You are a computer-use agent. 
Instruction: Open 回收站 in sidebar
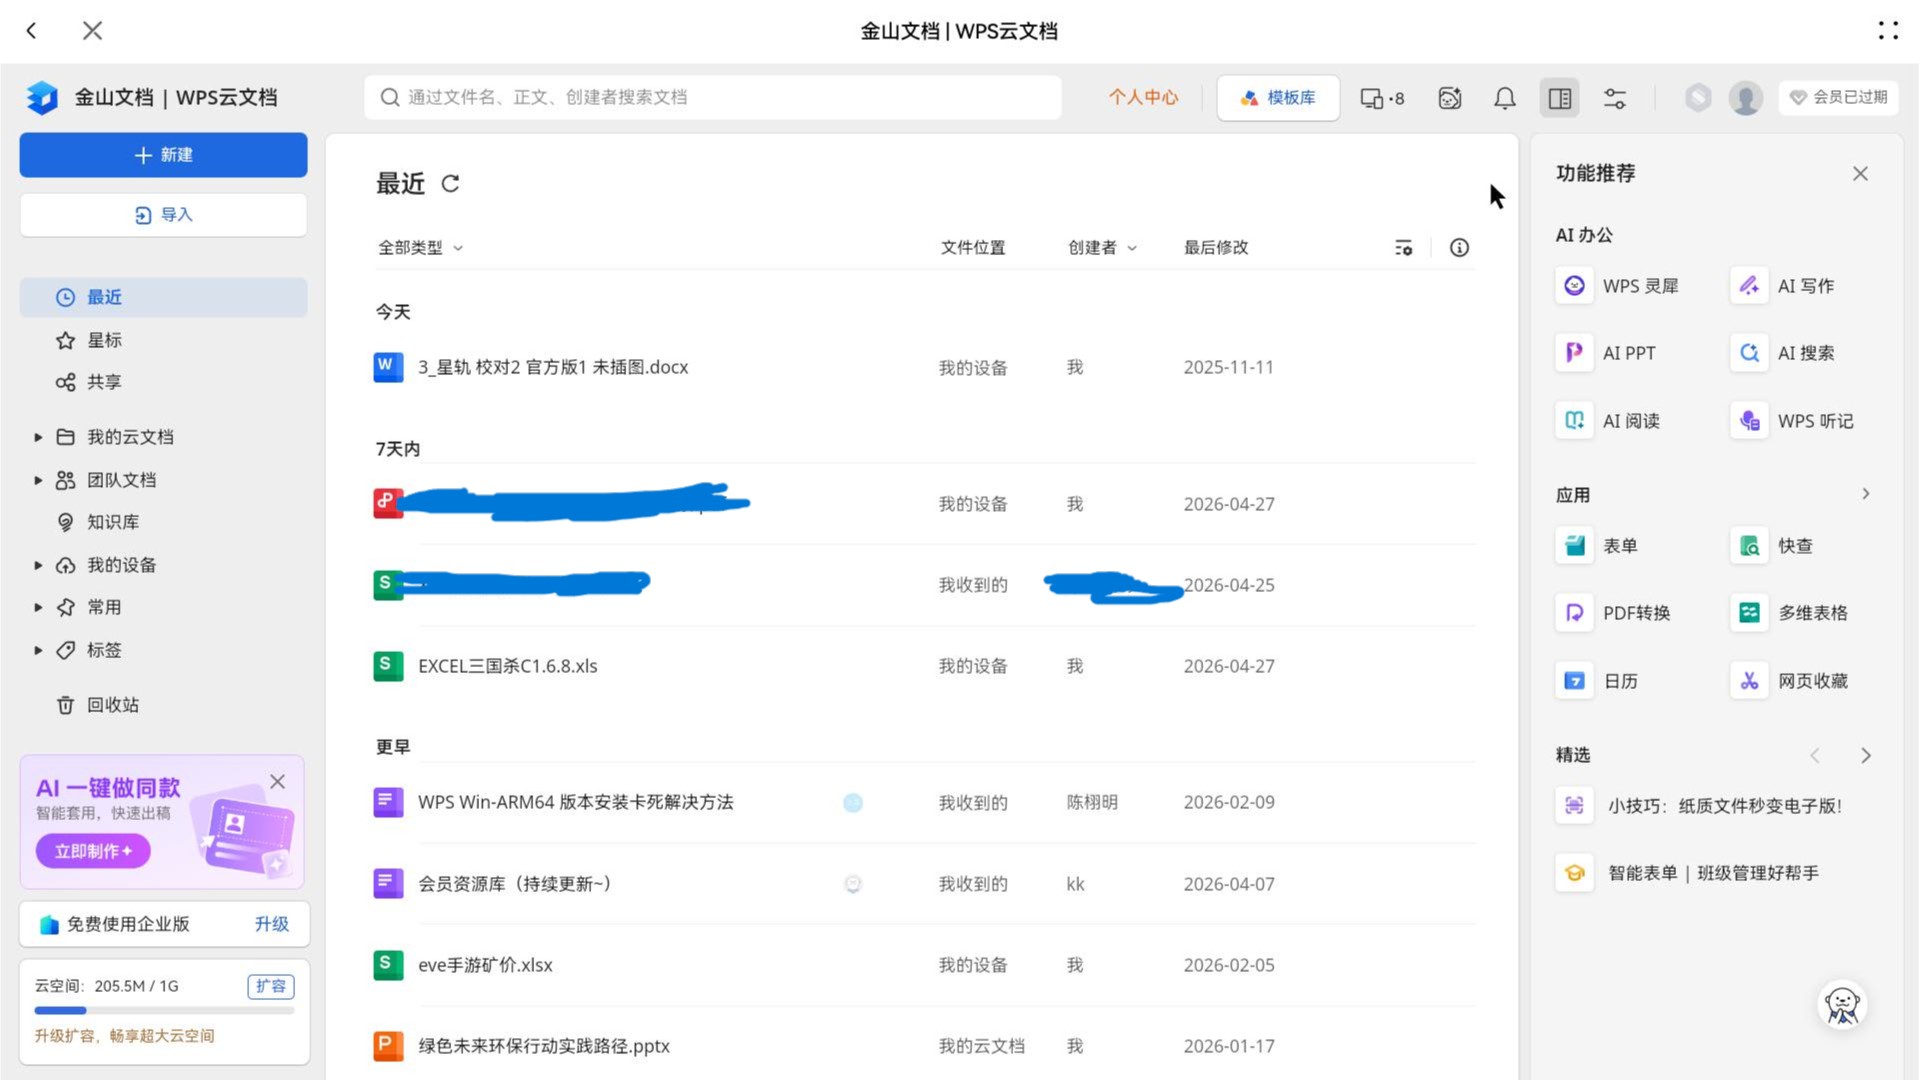click(x=163, y=706)
